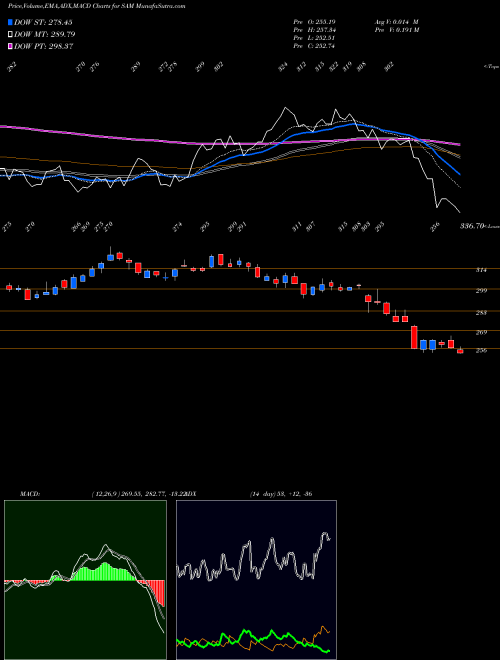This screenshot has width=500, height=660.
Task: Click the Pre V: 0.191 M value
Action: tap(396, 30)
